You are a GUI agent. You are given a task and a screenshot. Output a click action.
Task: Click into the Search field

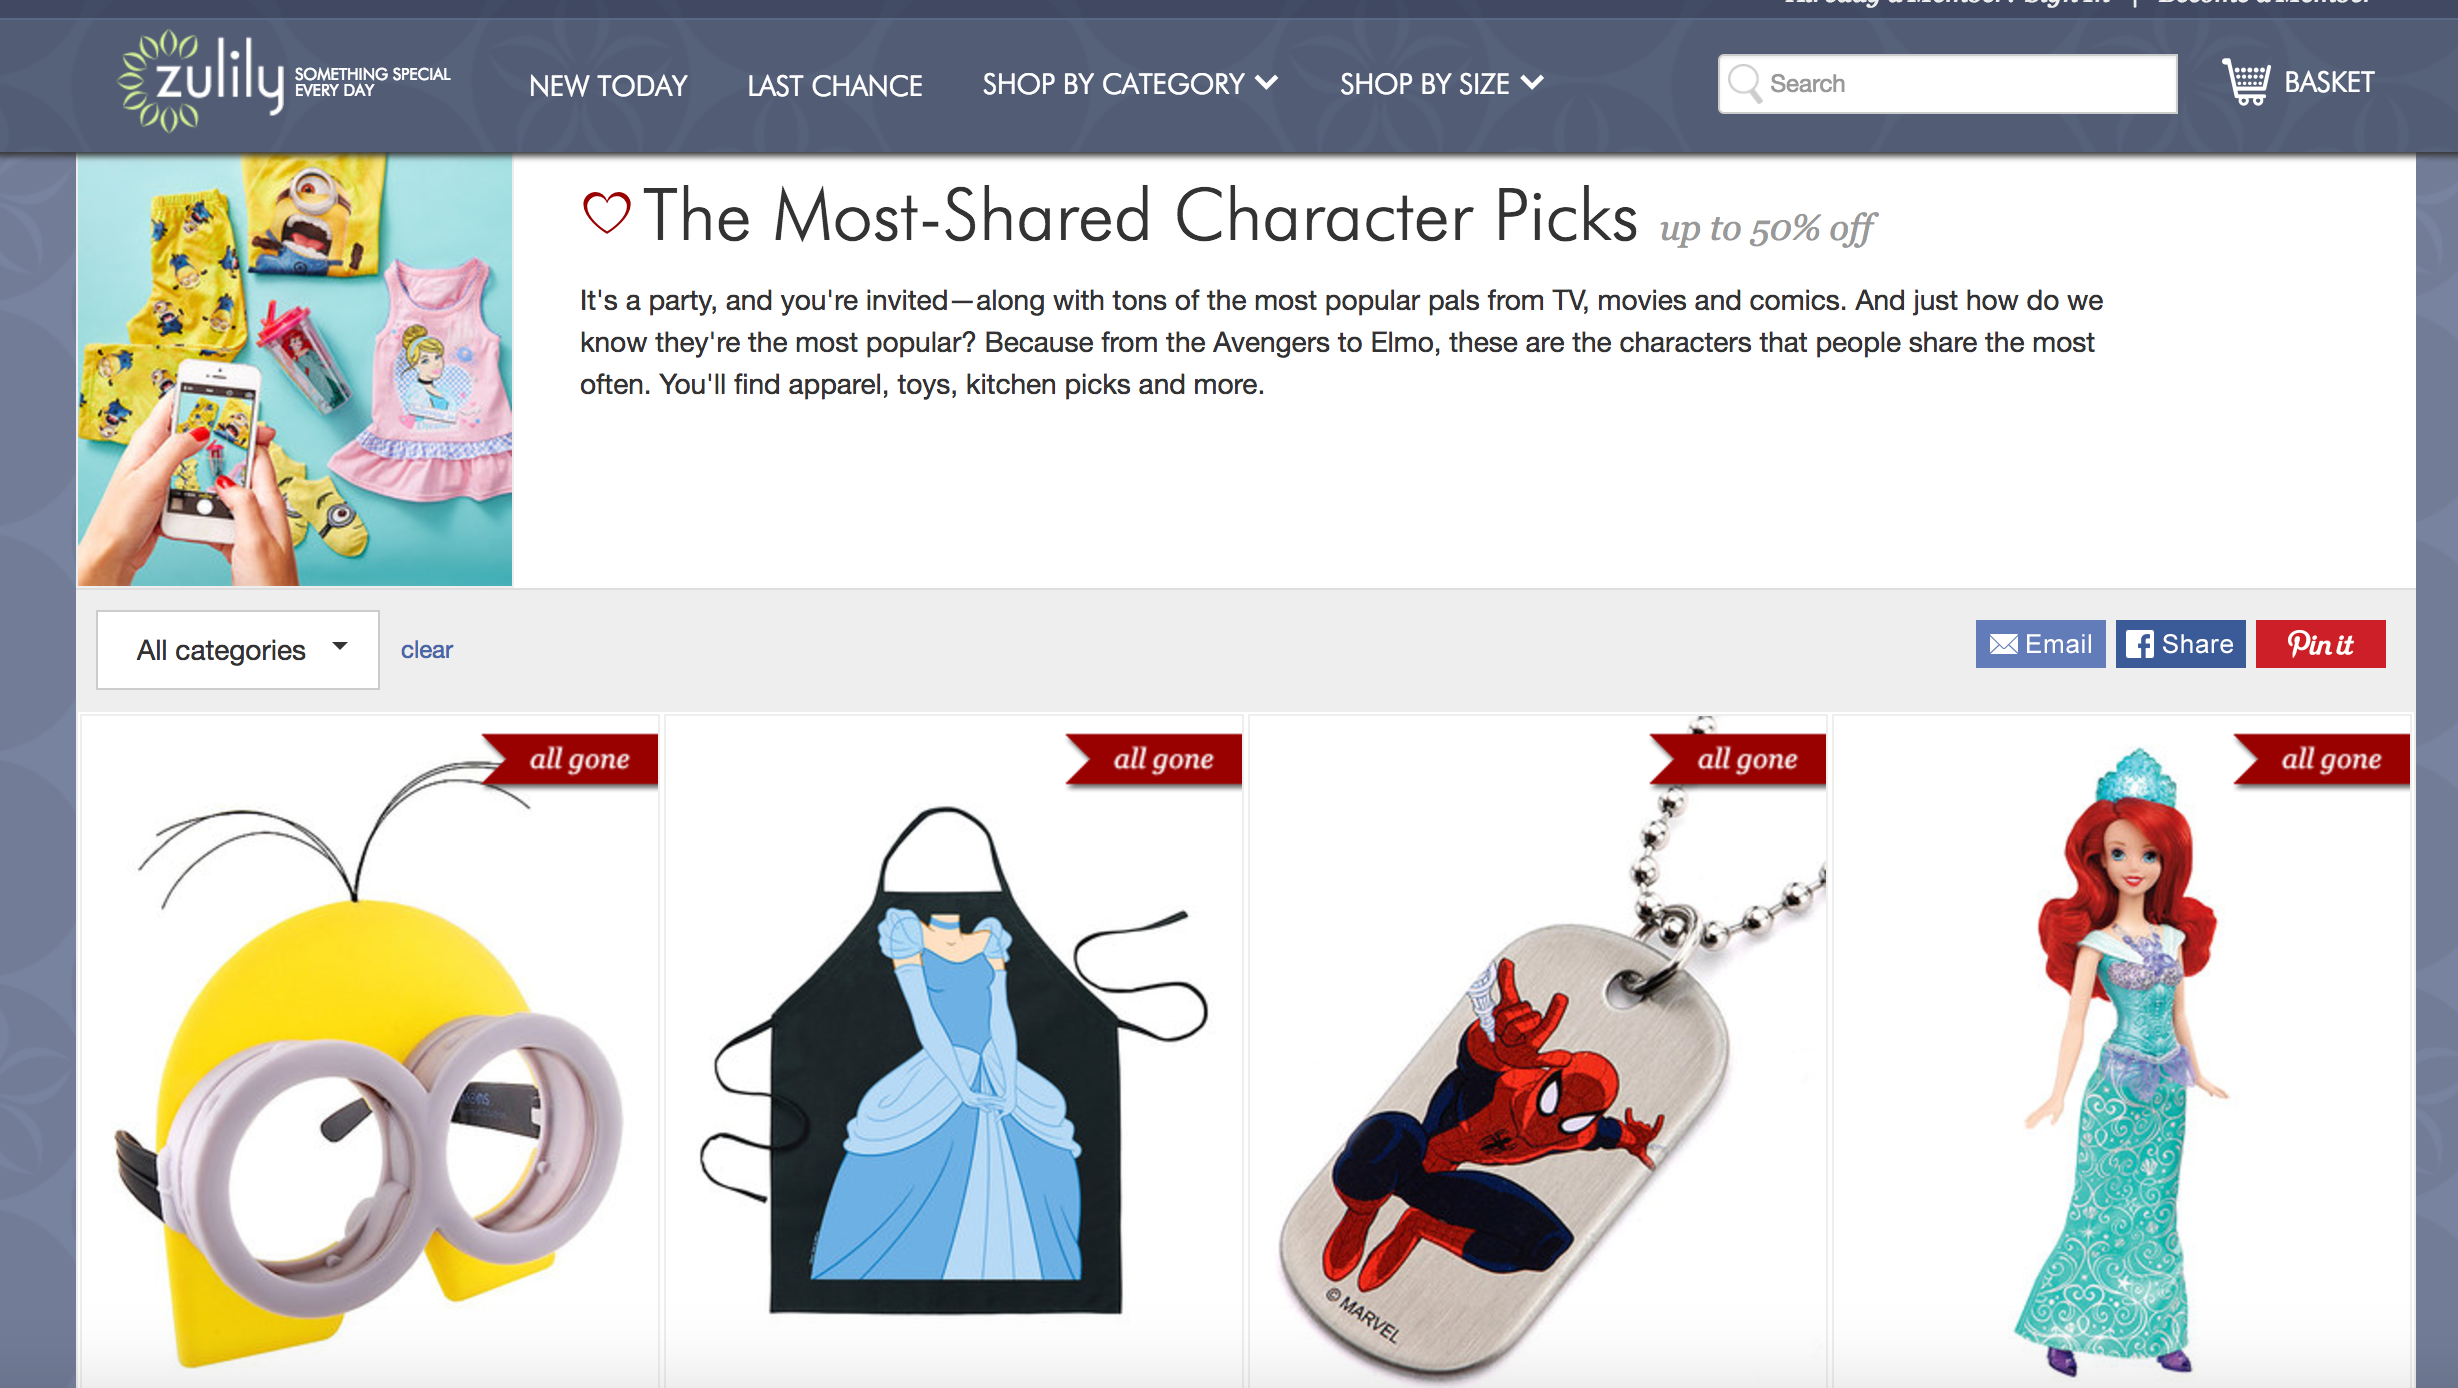[x=1948, y=84]
